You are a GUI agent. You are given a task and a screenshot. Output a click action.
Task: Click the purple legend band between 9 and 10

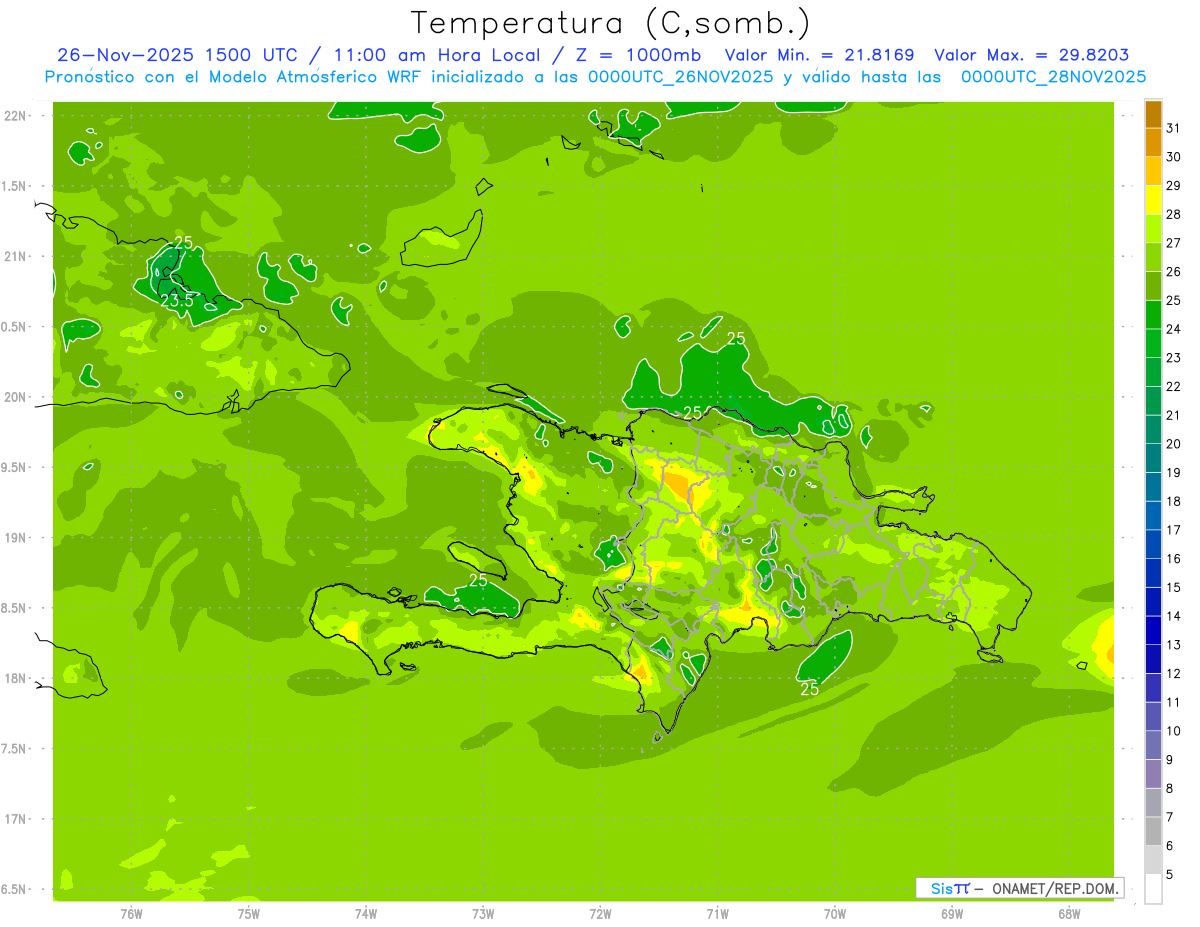pyautogui.click(x=1153, y=745)
